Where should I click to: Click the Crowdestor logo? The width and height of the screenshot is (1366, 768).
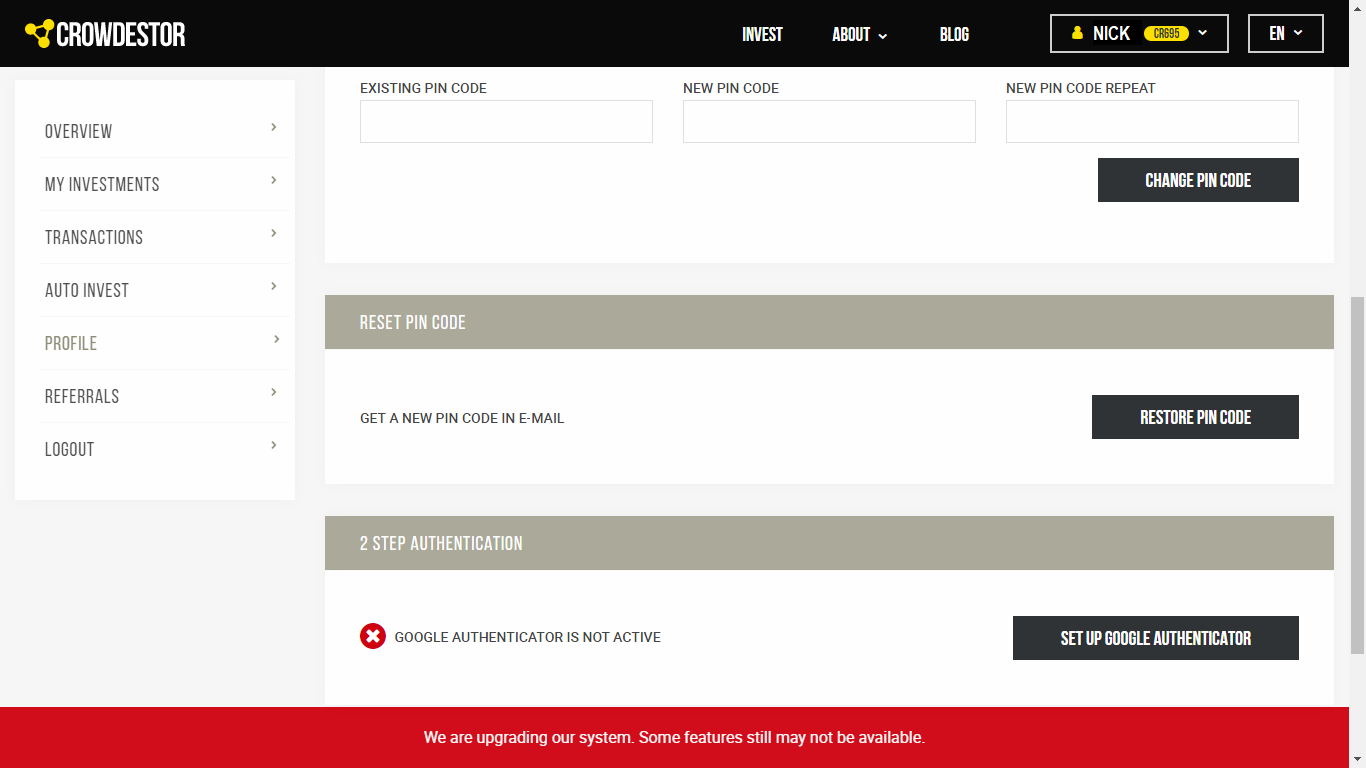(x=105, y=34)
